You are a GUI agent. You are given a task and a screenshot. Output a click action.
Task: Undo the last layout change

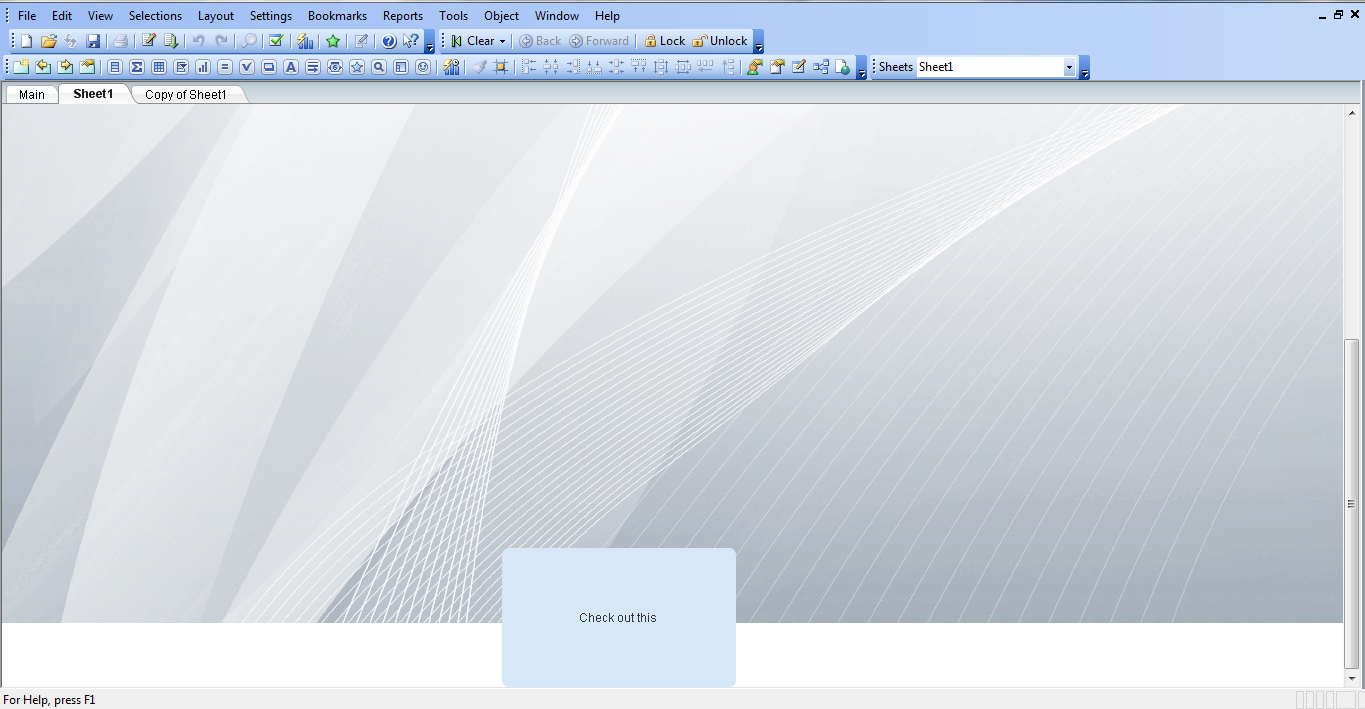(196, 40)
